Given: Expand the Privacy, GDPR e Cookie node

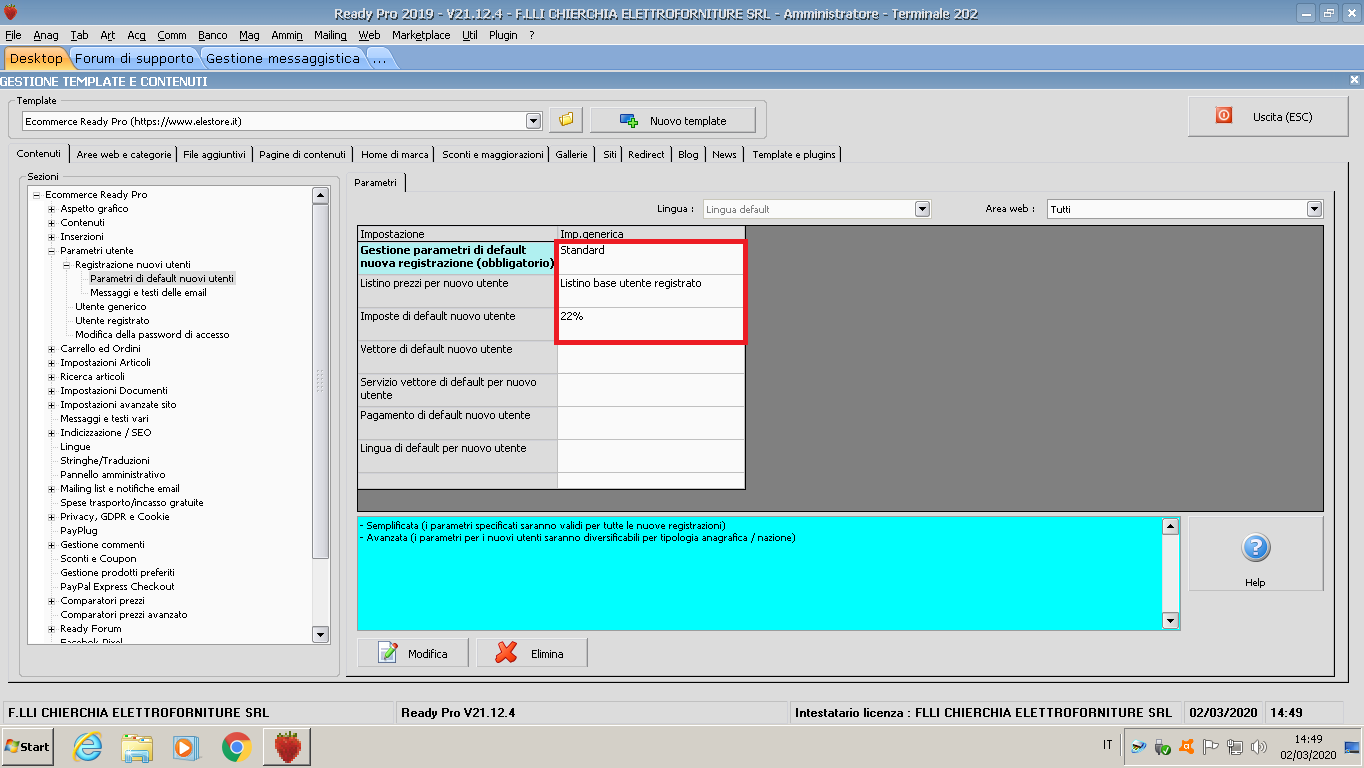Looking at the screenshot, I should (x=51, y=517).
